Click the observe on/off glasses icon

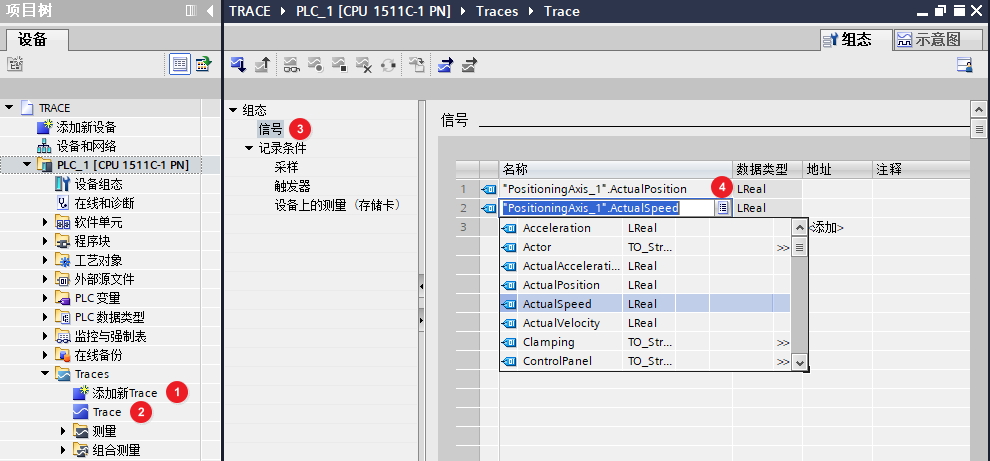click(291, 64)
